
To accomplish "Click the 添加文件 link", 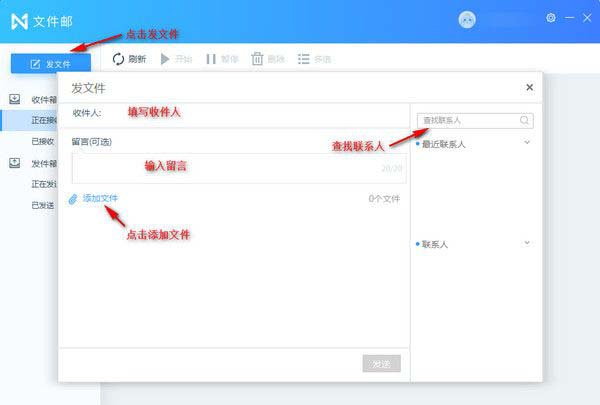I will pos(100,198).
